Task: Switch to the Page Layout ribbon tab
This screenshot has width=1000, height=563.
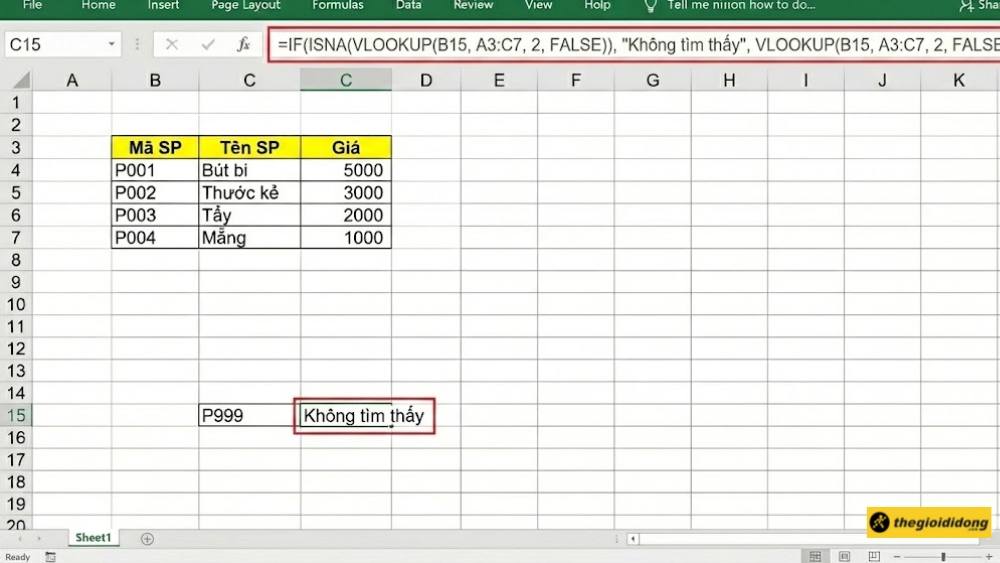Action: click(x=246, y=5)
